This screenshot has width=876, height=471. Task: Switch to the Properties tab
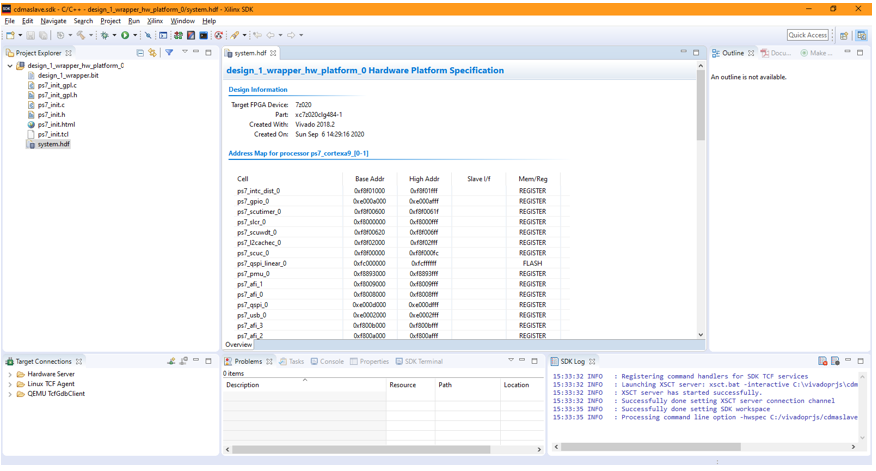(369, 361)
